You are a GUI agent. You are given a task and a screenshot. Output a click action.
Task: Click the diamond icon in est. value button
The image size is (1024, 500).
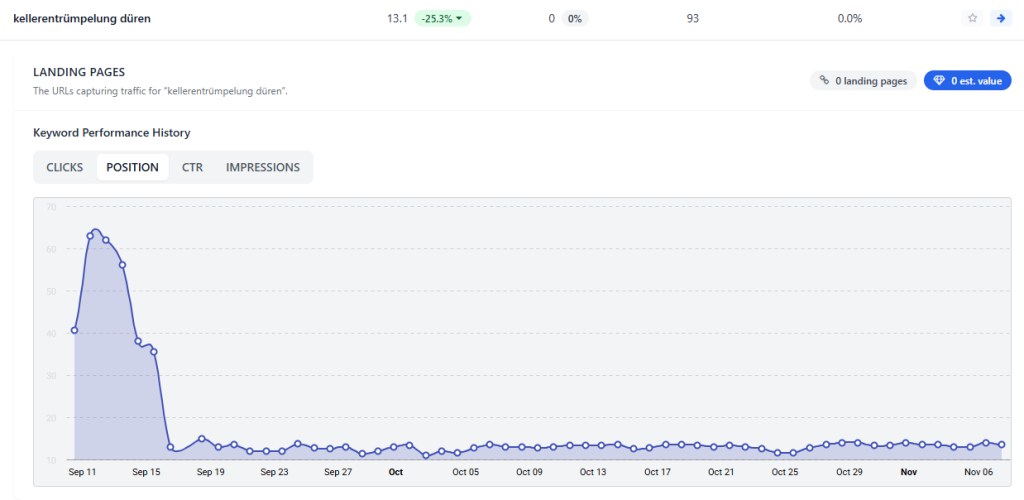pyautogui.click(x=938, y=81)
